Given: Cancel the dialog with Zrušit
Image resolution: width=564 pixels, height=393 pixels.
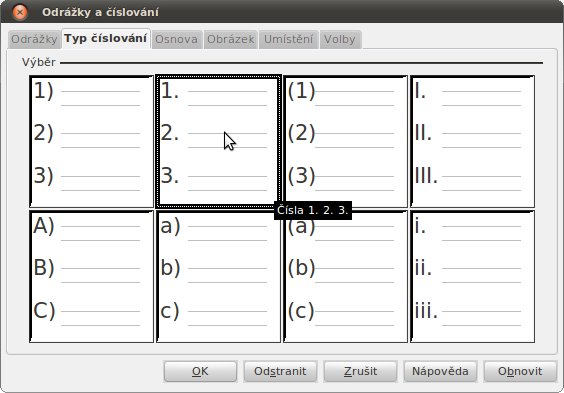Looking at the screenshot, I should point(360,371).
